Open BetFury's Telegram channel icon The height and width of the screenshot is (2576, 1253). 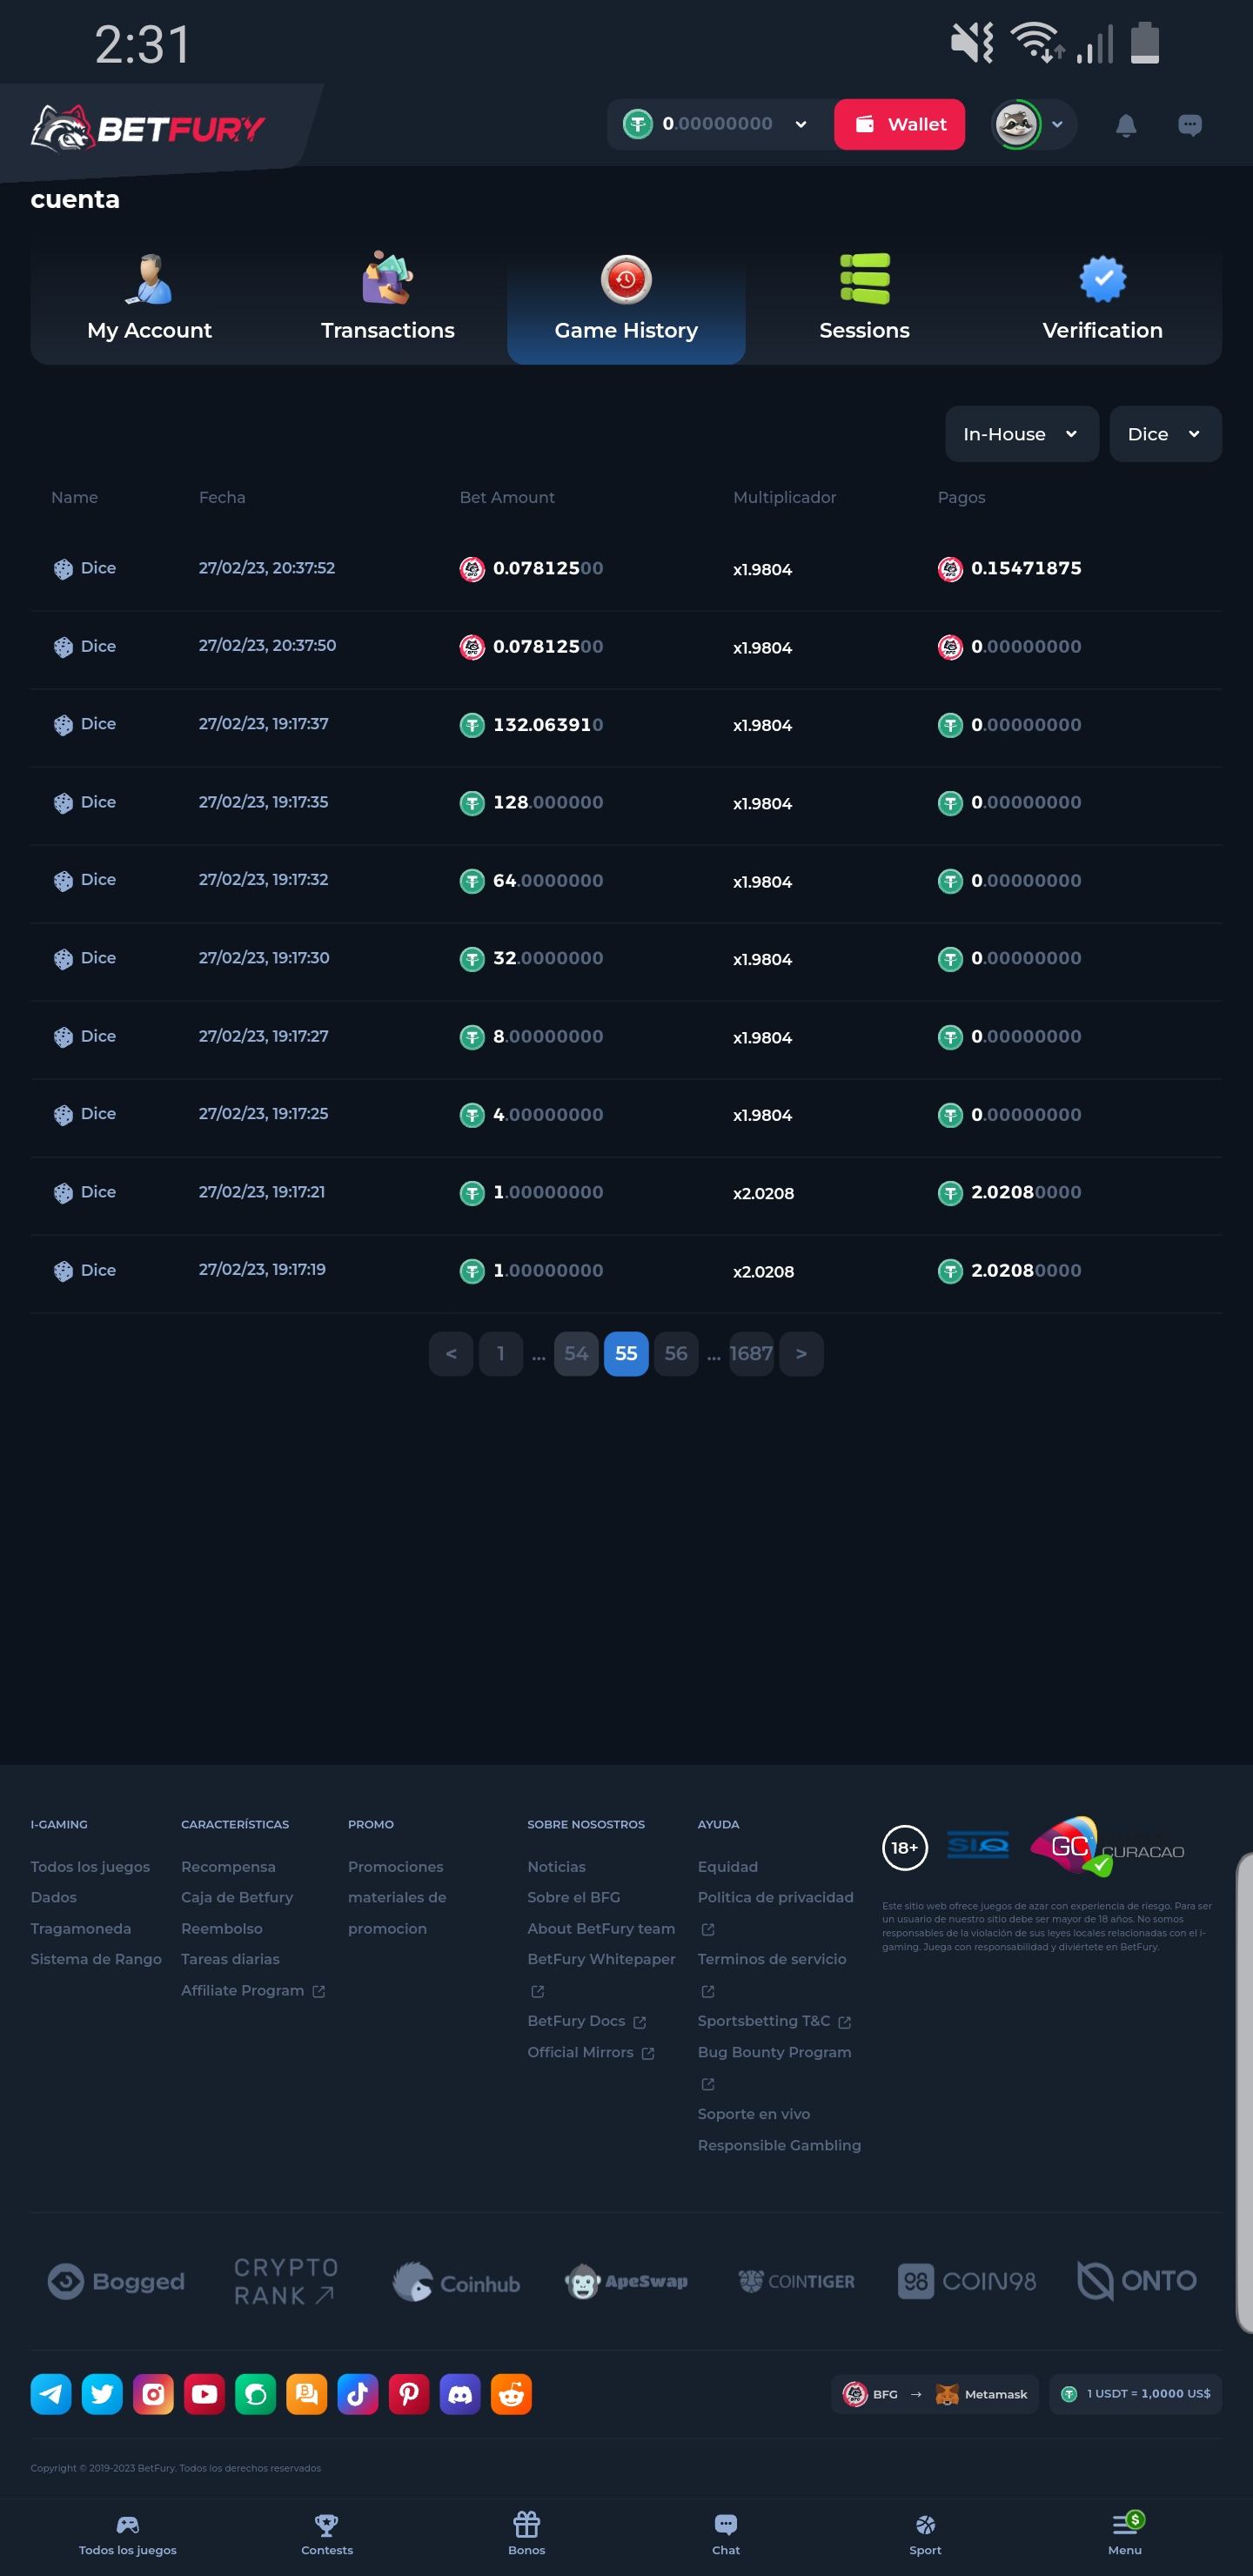[51, 2394]
